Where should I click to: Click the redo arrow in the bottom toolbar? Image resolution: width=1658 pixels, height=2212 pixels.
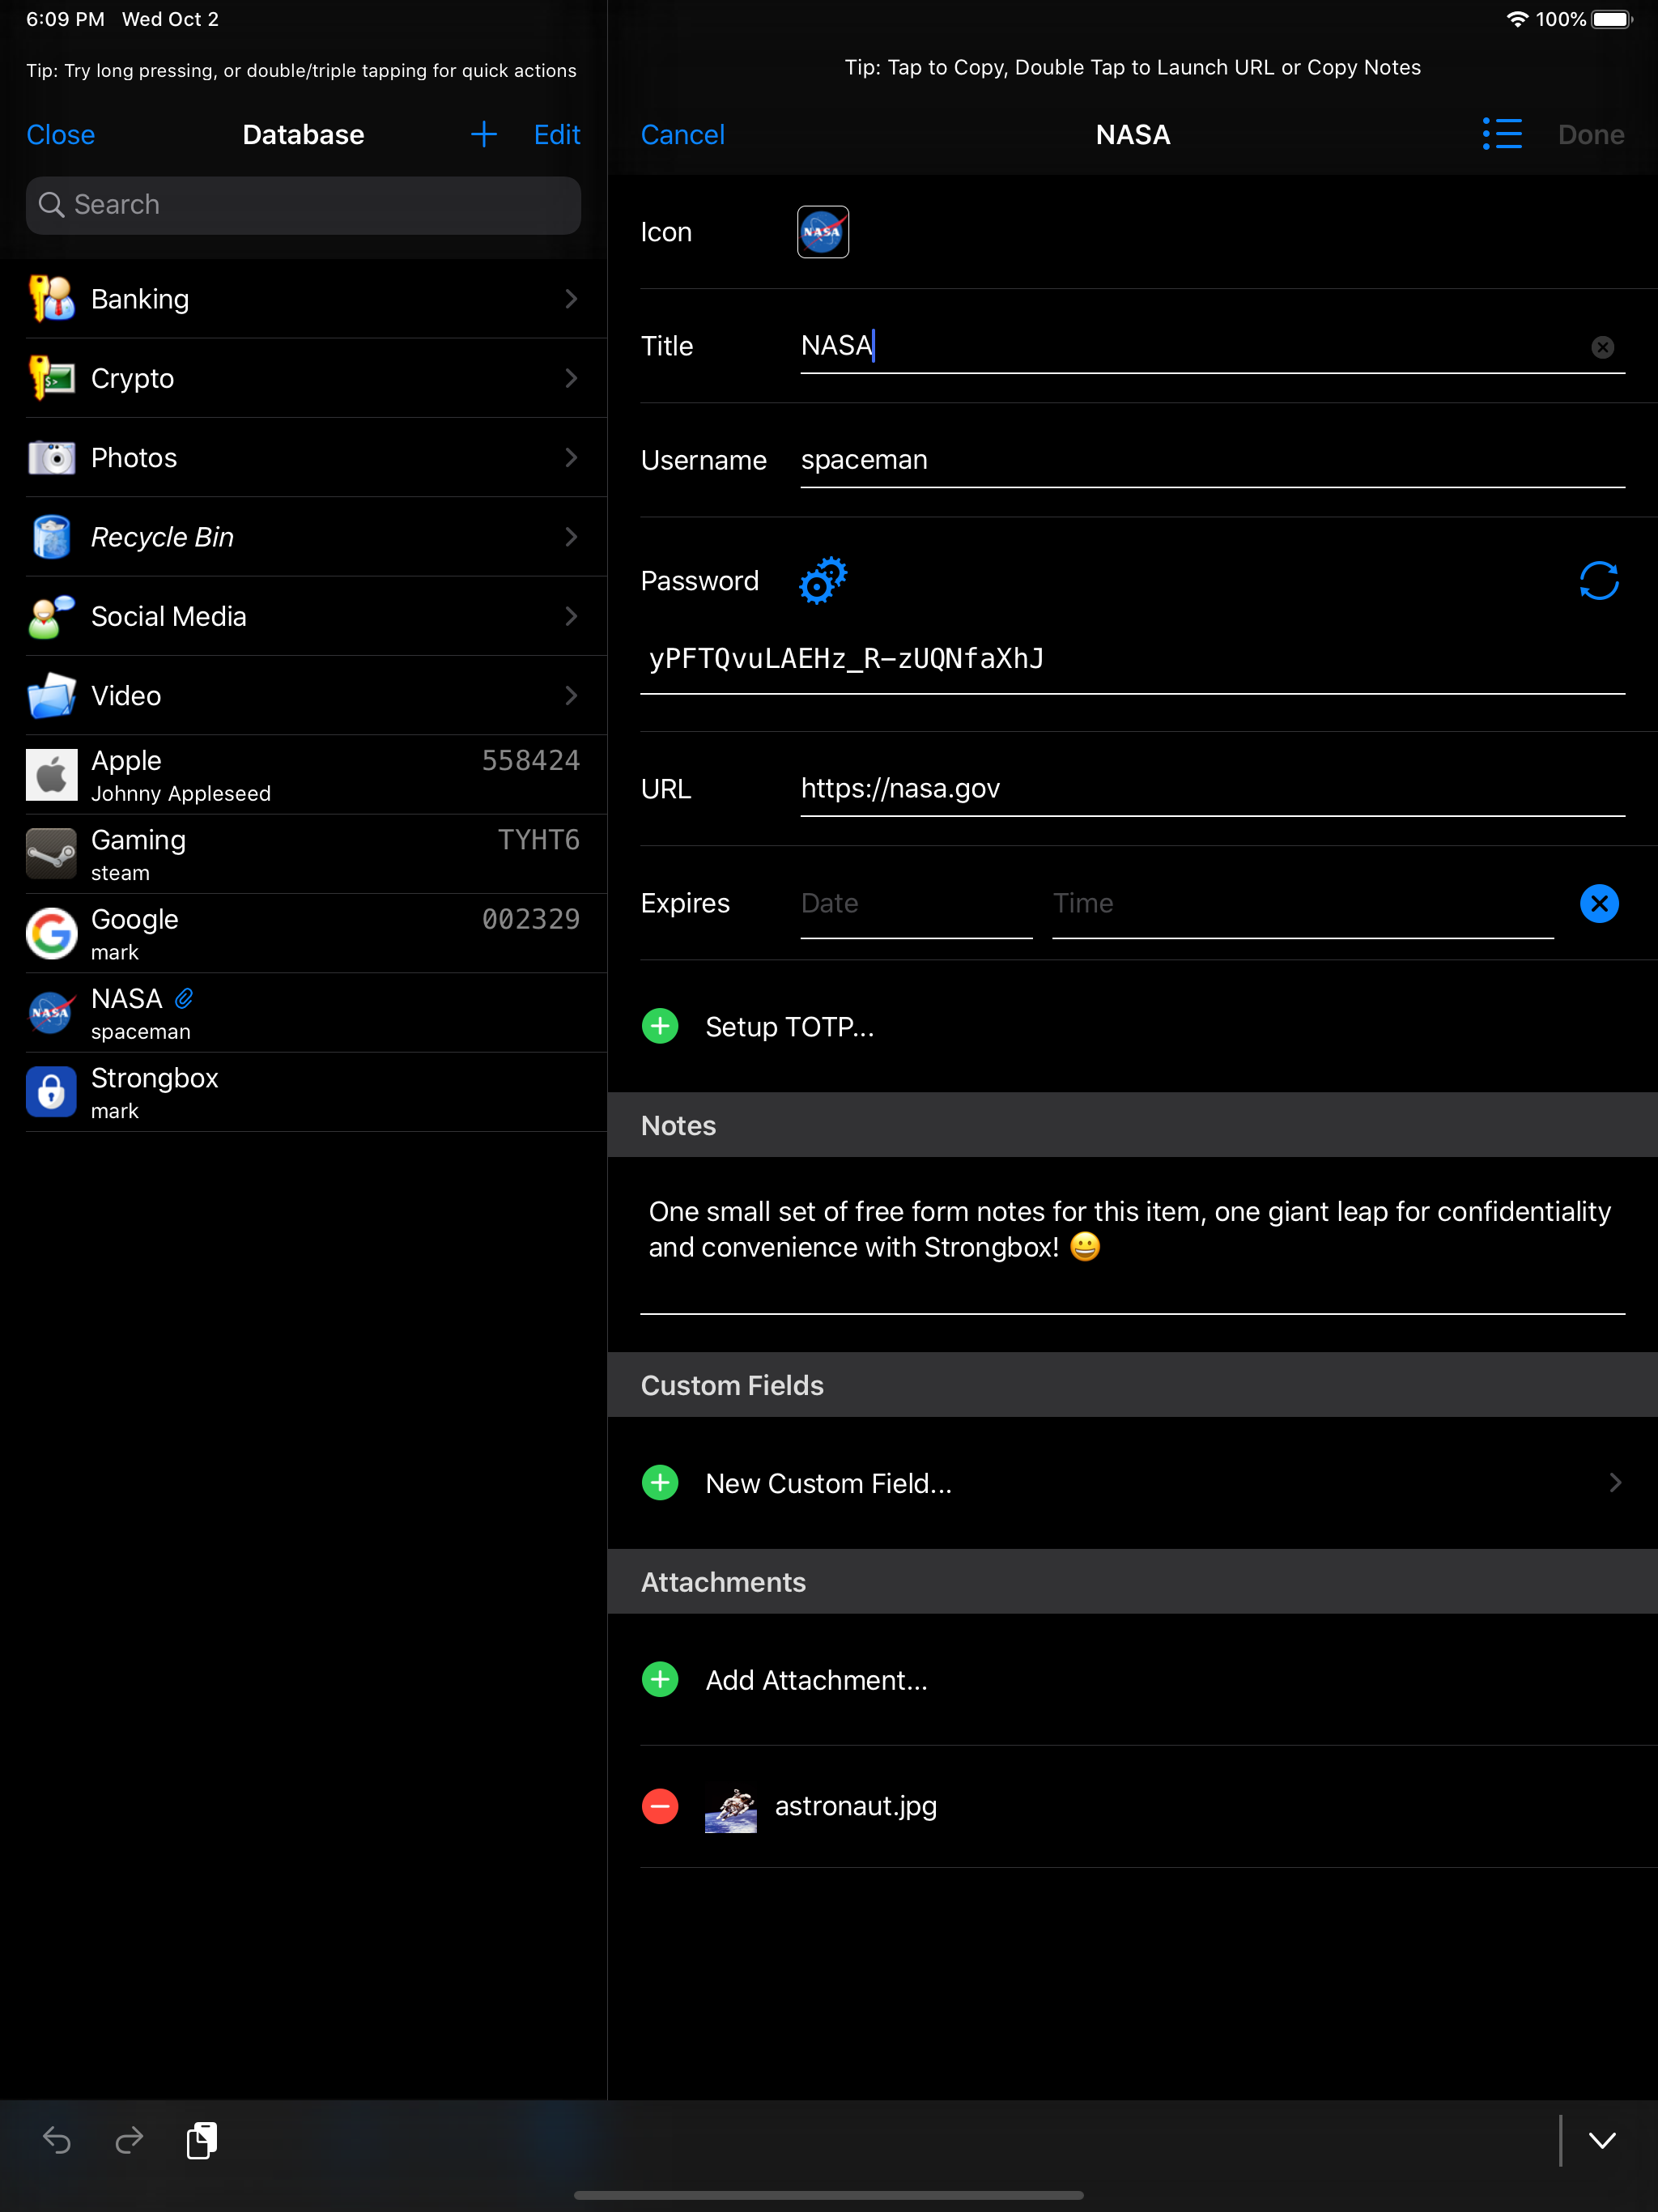(x=129, y=2140)
